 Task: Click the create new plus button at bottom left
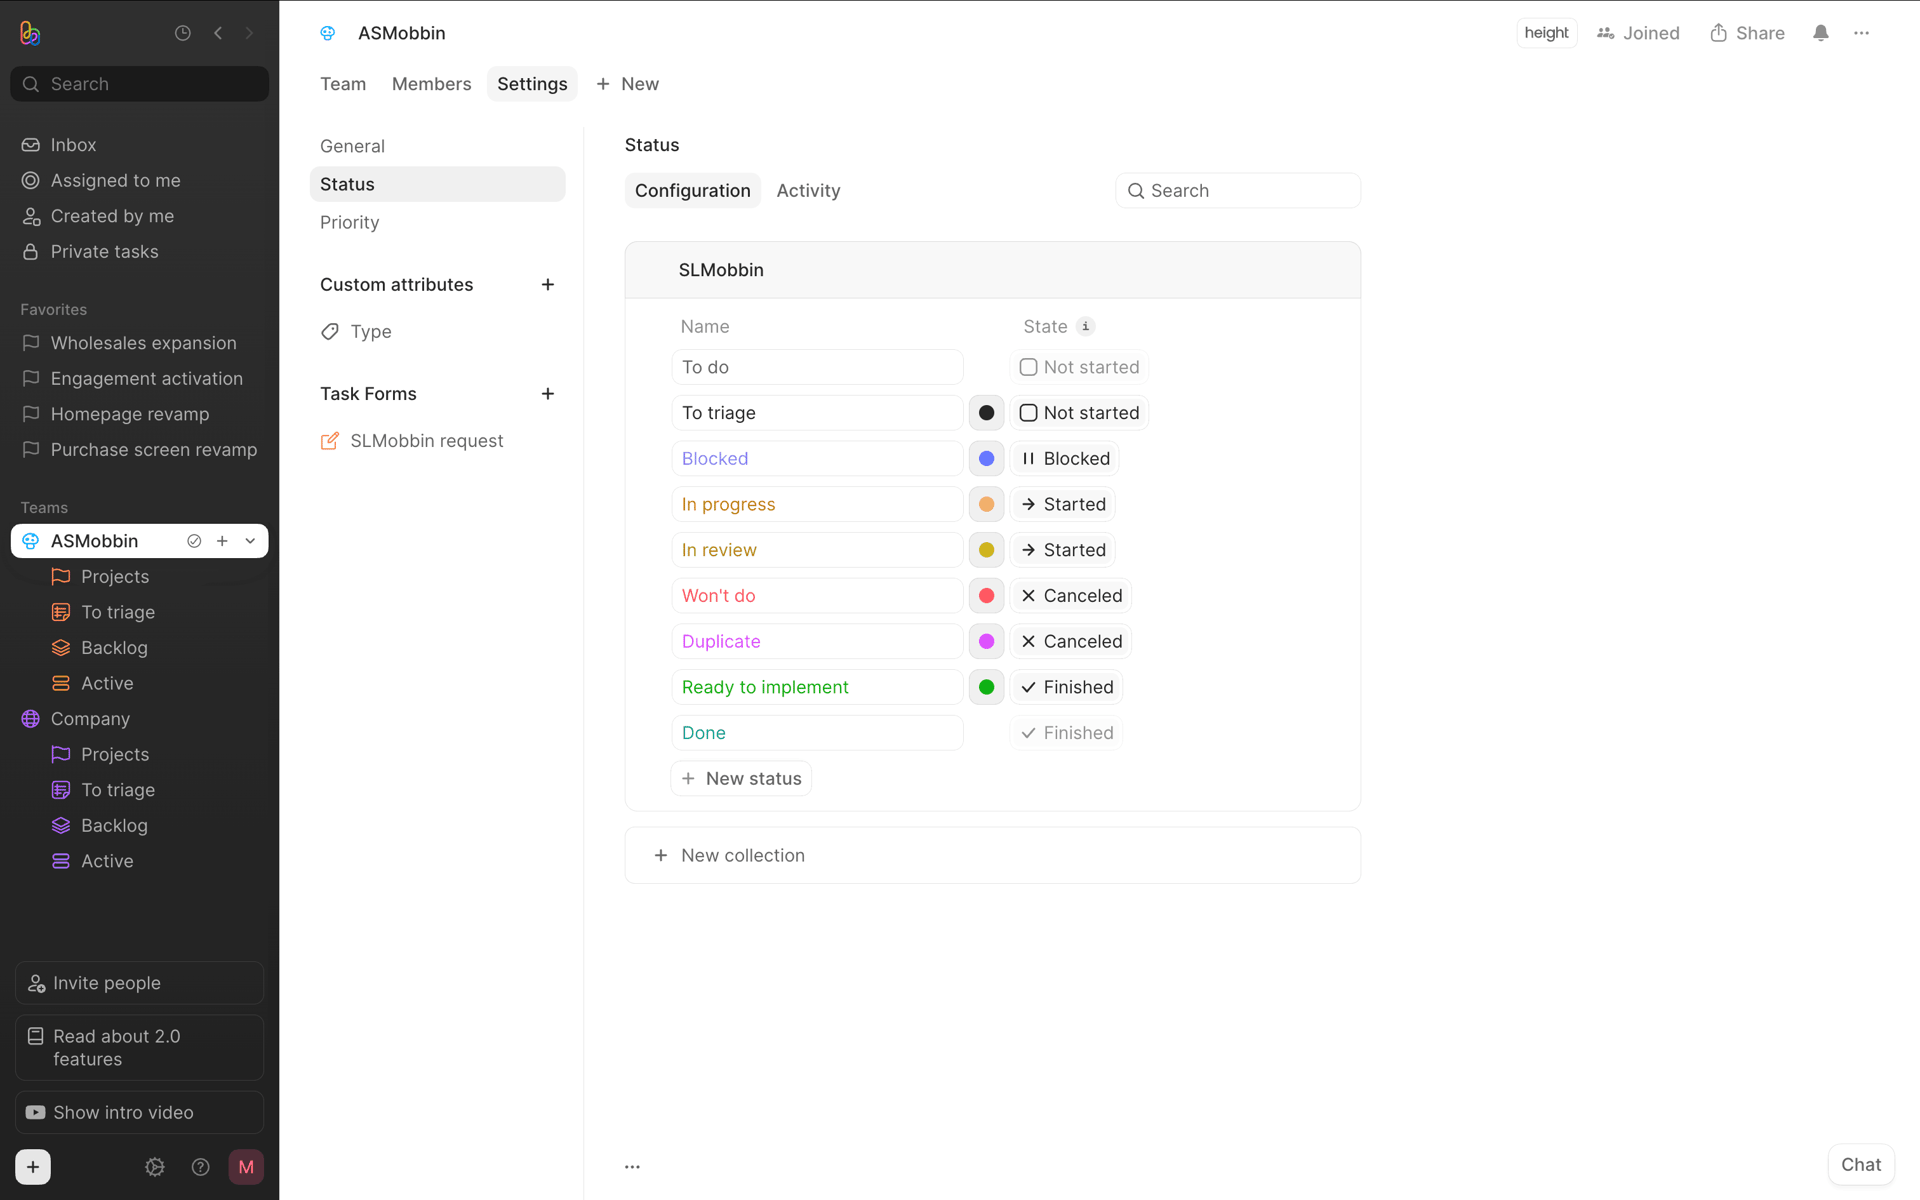click(33, 1167)
